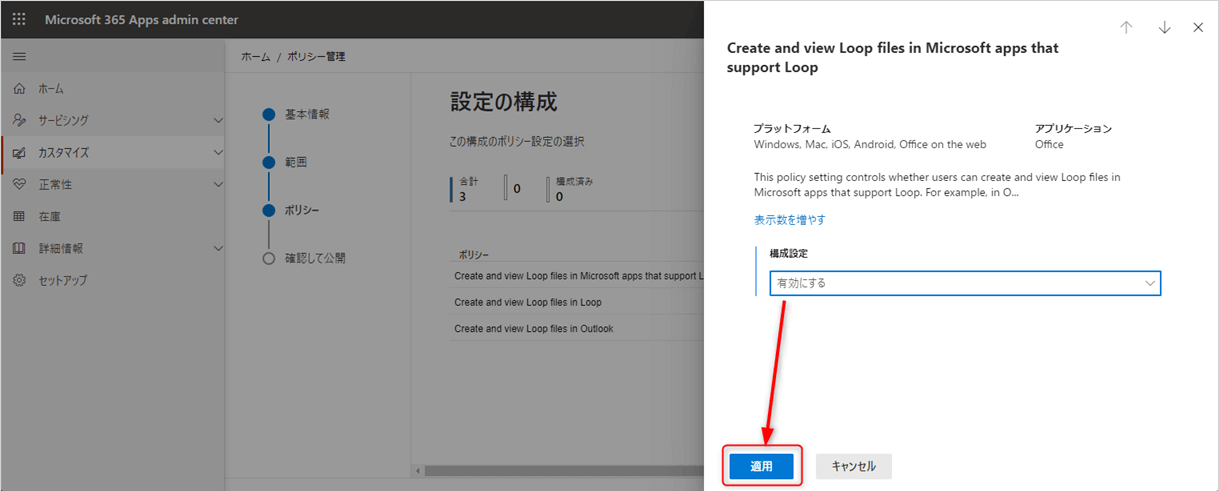Click ホーム breadcrumb link
This screenshot has width=1219, height=492.
(255, 57)
